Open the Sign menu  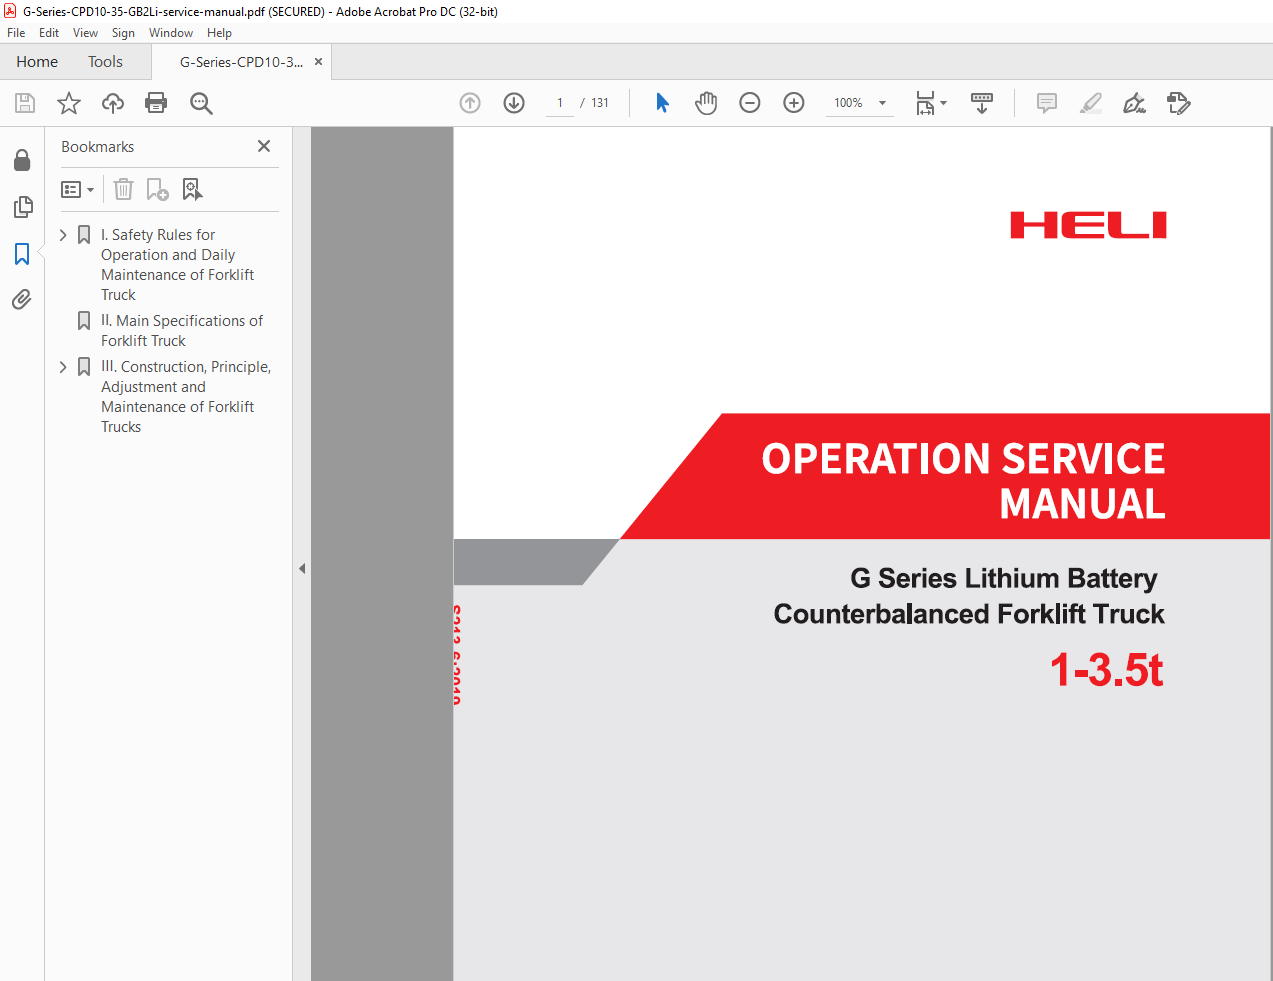tap(123, 33)
